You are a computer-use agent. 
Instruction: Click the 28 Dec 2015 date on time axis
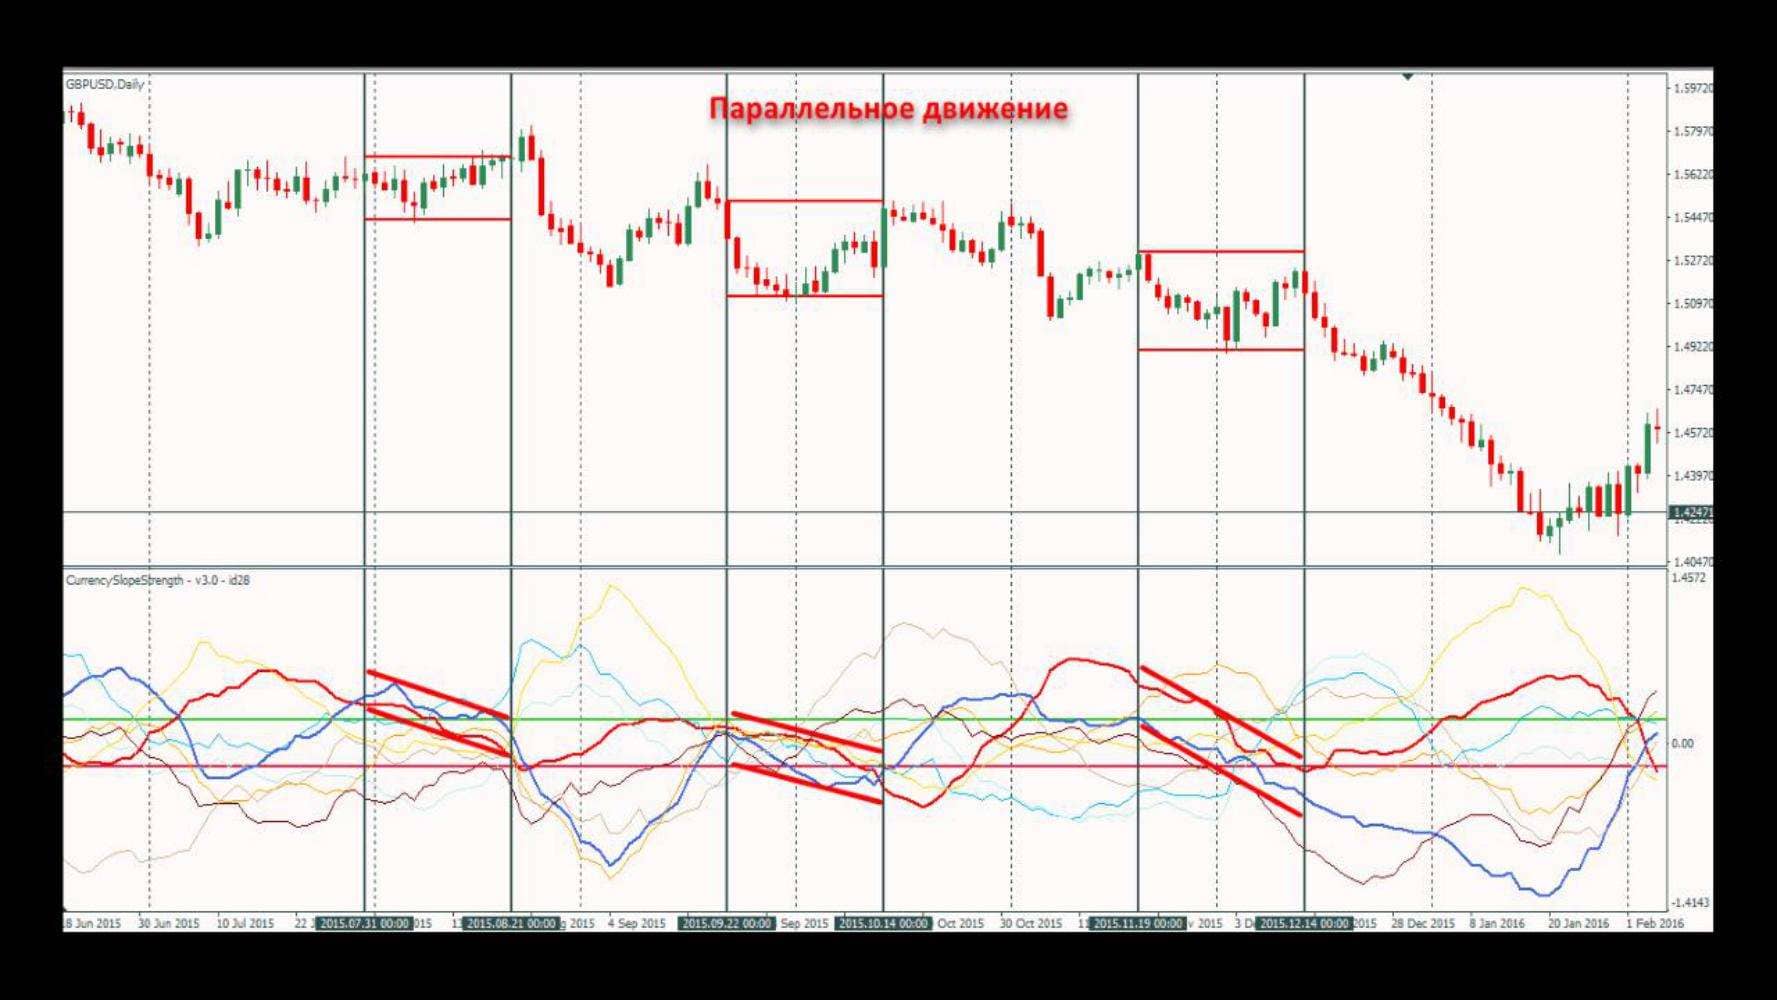[x=1423, y=923]
